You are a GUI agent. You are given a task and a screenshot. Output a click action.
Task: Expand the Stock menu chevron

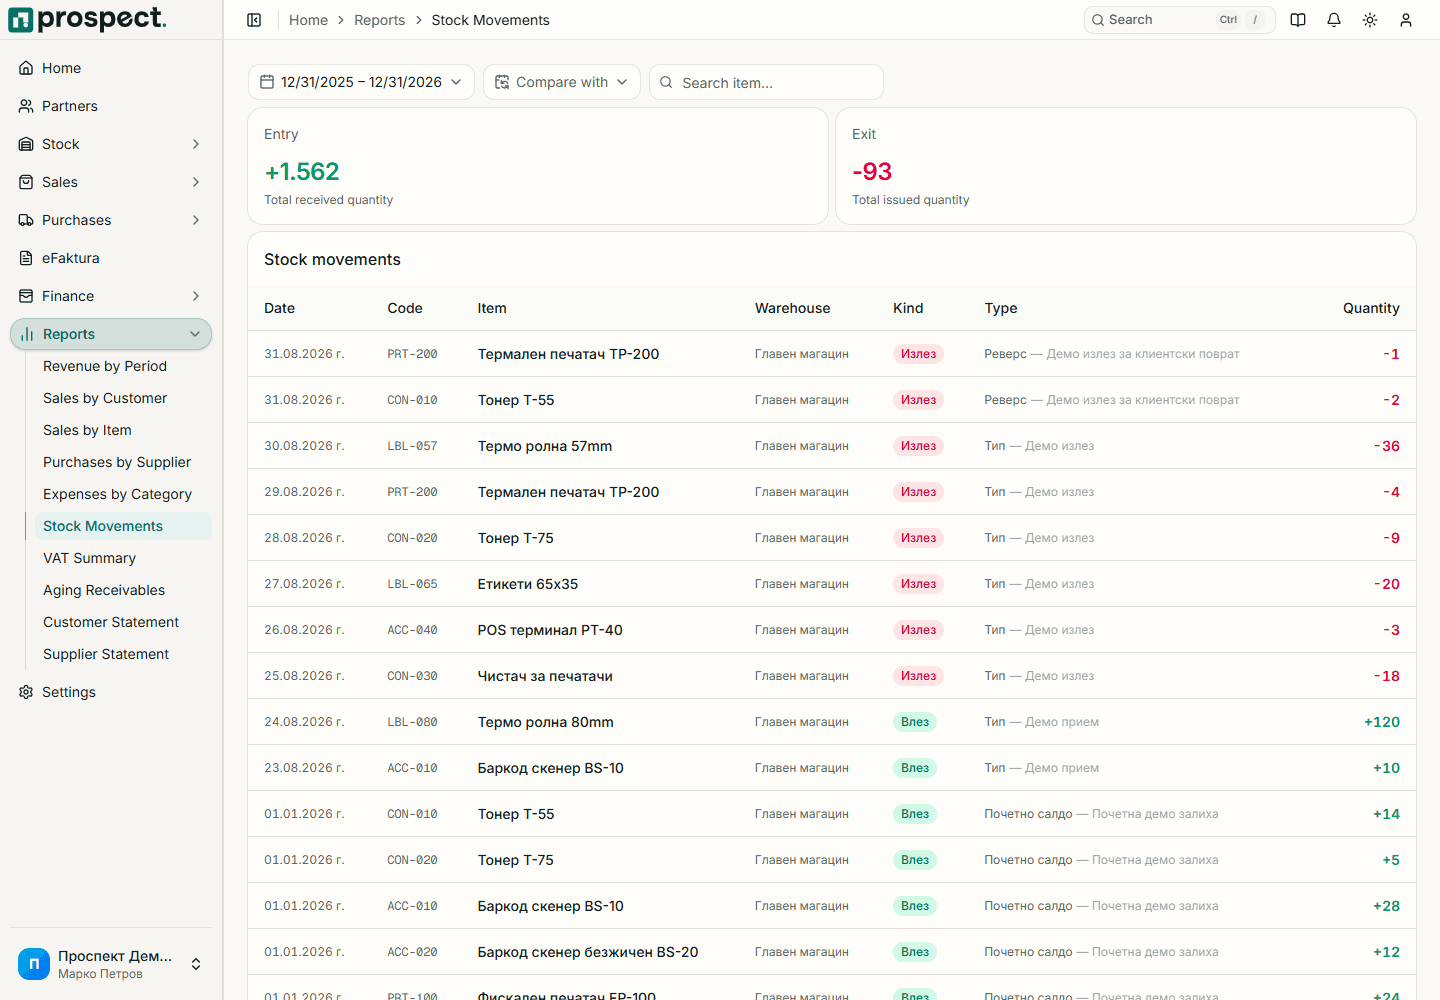coord(196,144)
